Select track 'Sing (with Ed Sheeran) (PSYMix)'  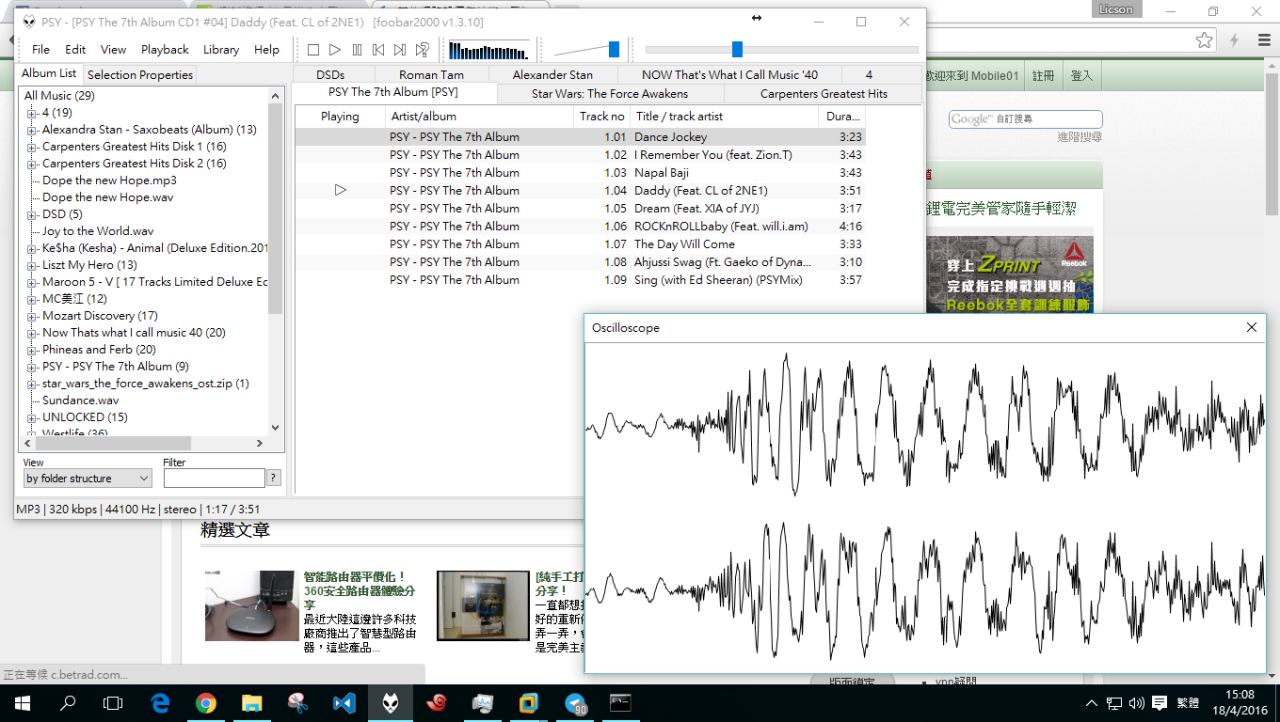click(x=580, y=280)
